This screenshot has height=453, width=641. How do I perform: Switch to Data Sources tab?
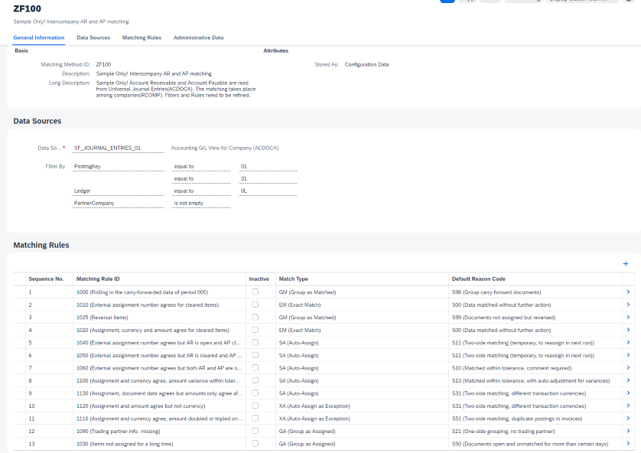pyautogui.click(x=93, y=38)
